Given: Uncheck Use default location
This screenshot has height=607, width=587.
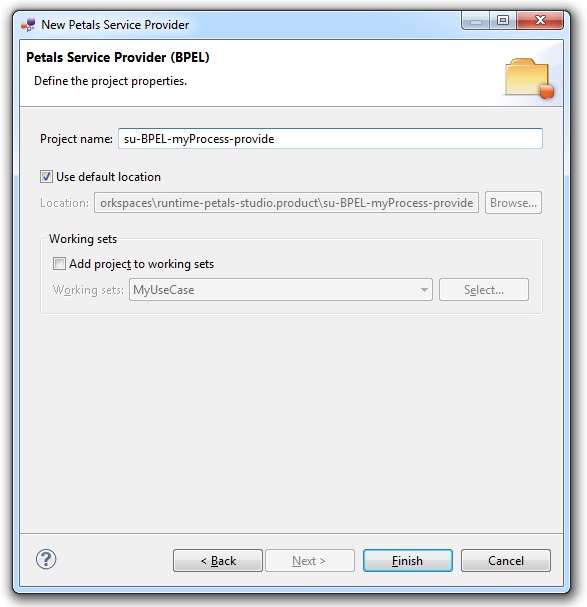Looking at the screenshot, I should pyautogui.click(x=46, y=177).
